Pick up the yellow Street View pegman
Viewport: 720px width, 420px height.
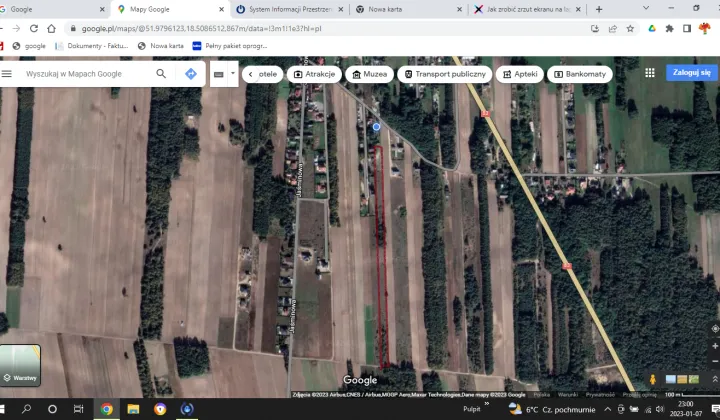click(652, 379)
